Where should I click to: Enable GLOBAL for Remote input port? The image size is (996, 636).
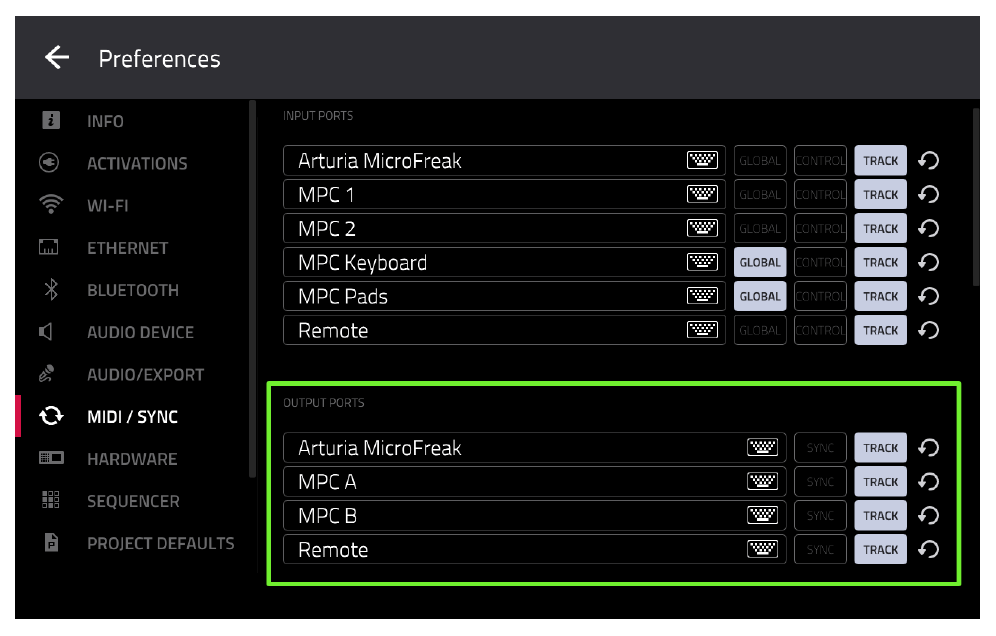pyautogui.click(x=760, y=330)
